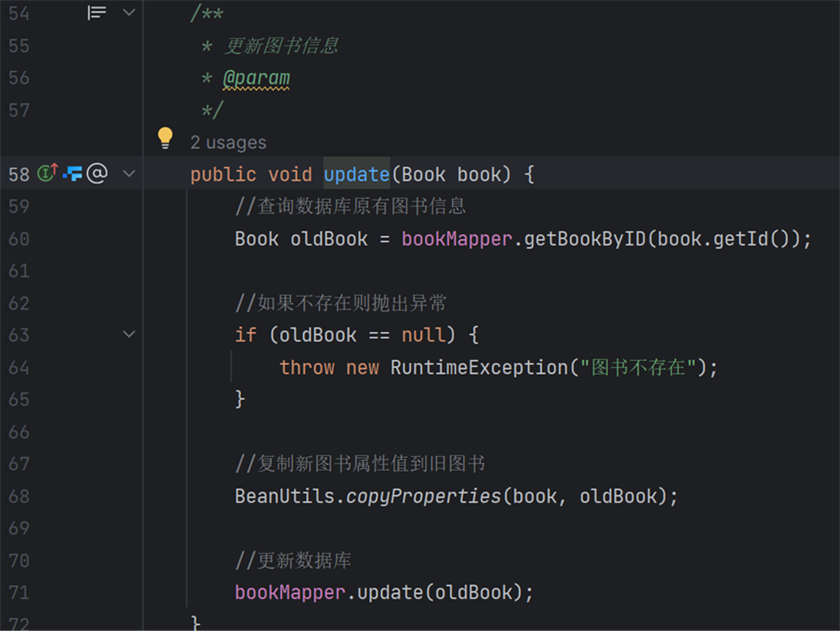Screen dimensions: 840x631
Task: Collapse the Javadoc comment at line 54
Action: [x=129, y=12]
